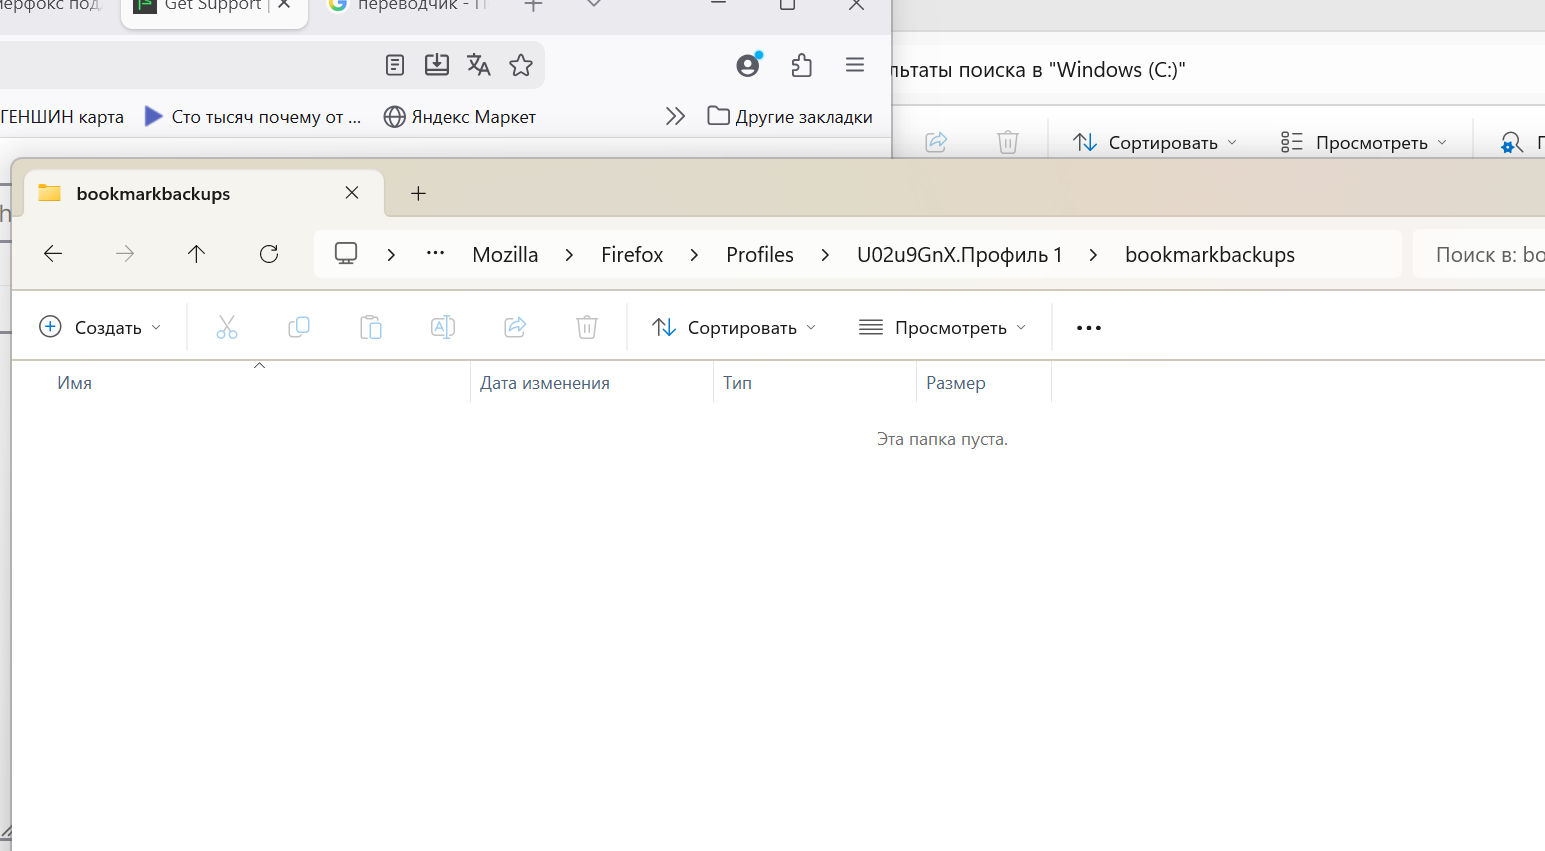Open 'Сортировать' in the search results window

(x=1155, y=142)
